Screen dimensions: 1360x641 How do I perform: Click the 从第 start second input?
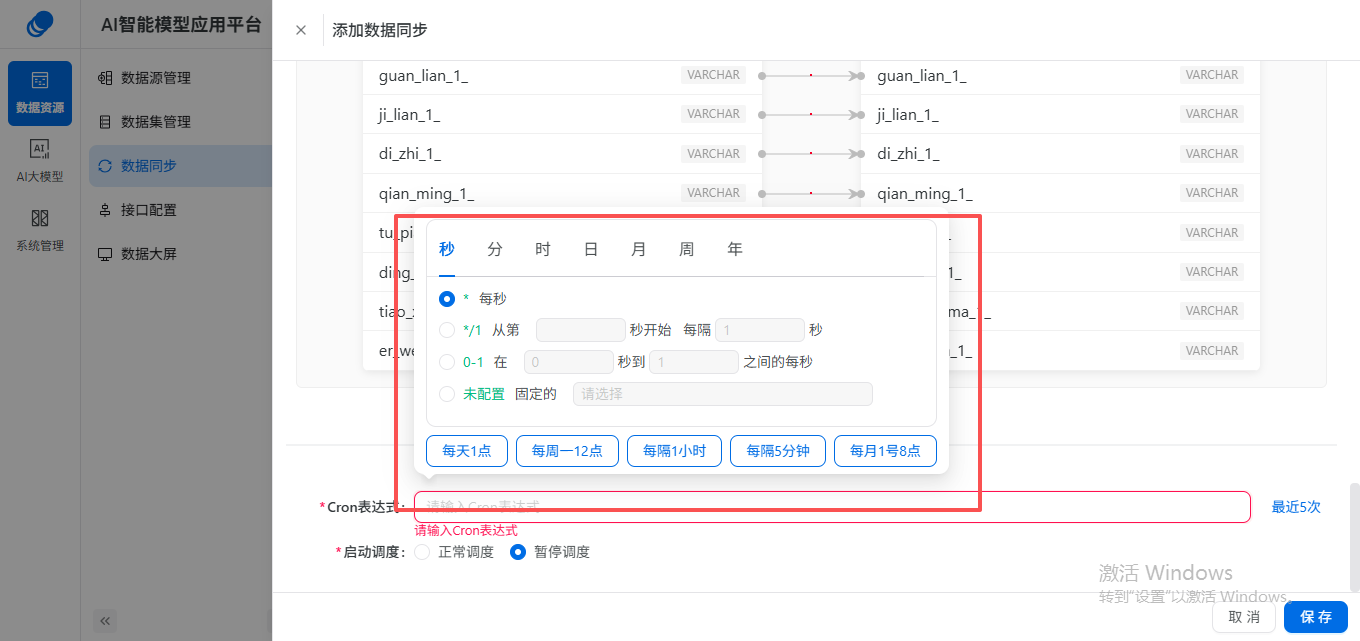point(581,330)
